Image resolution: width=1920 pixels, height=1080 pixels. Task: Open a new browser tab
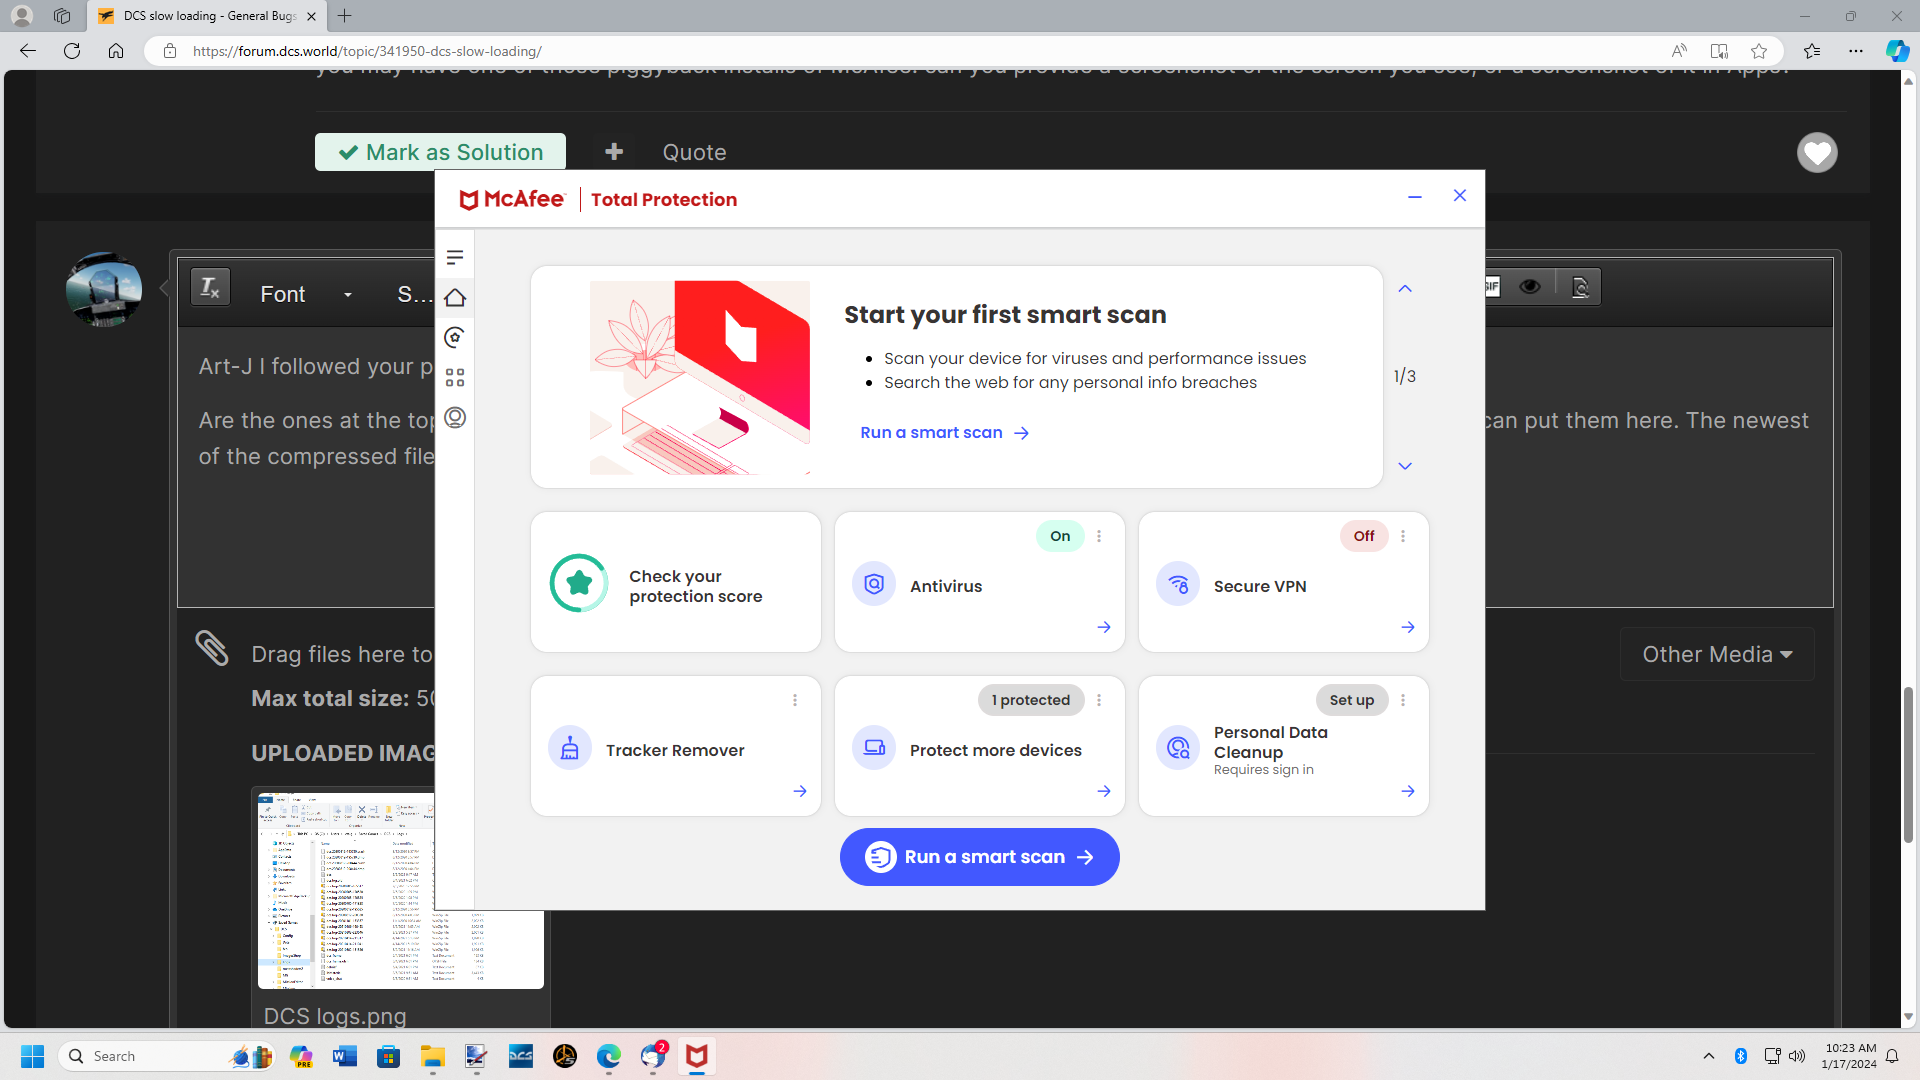pyautogui.click(x=345, y=16)
